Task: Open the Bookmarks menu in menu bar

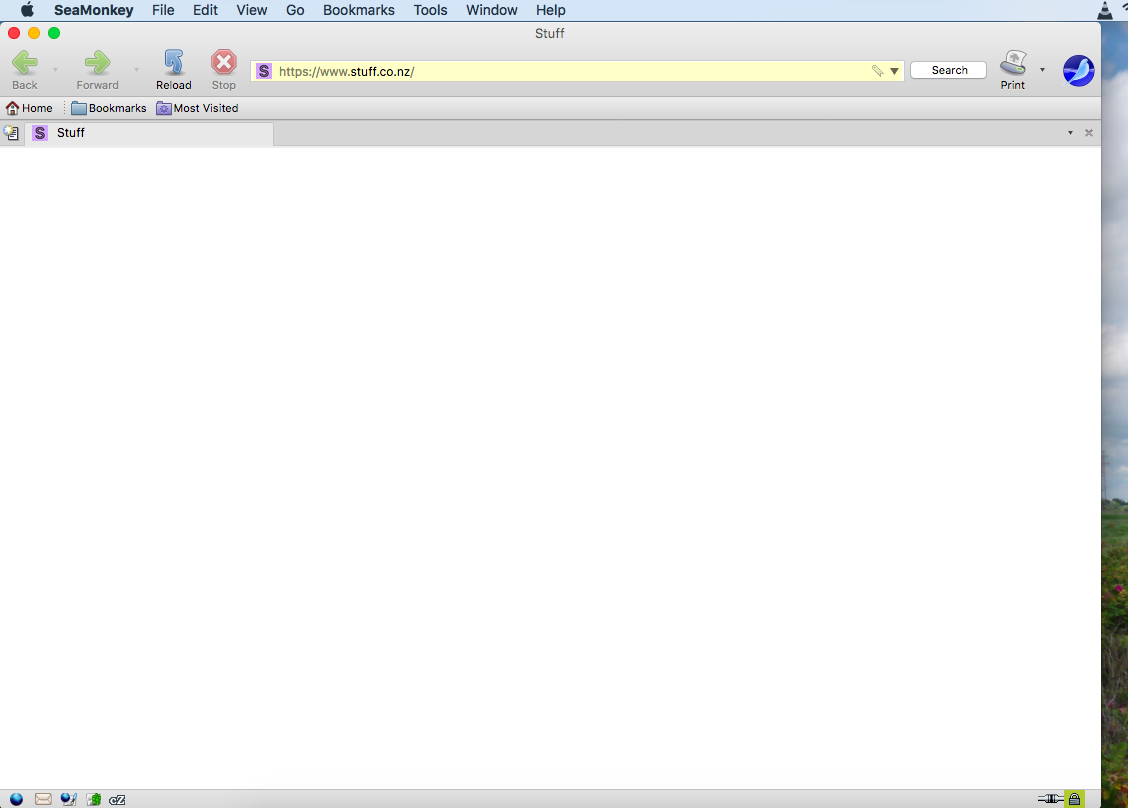Action: (358, 10)
